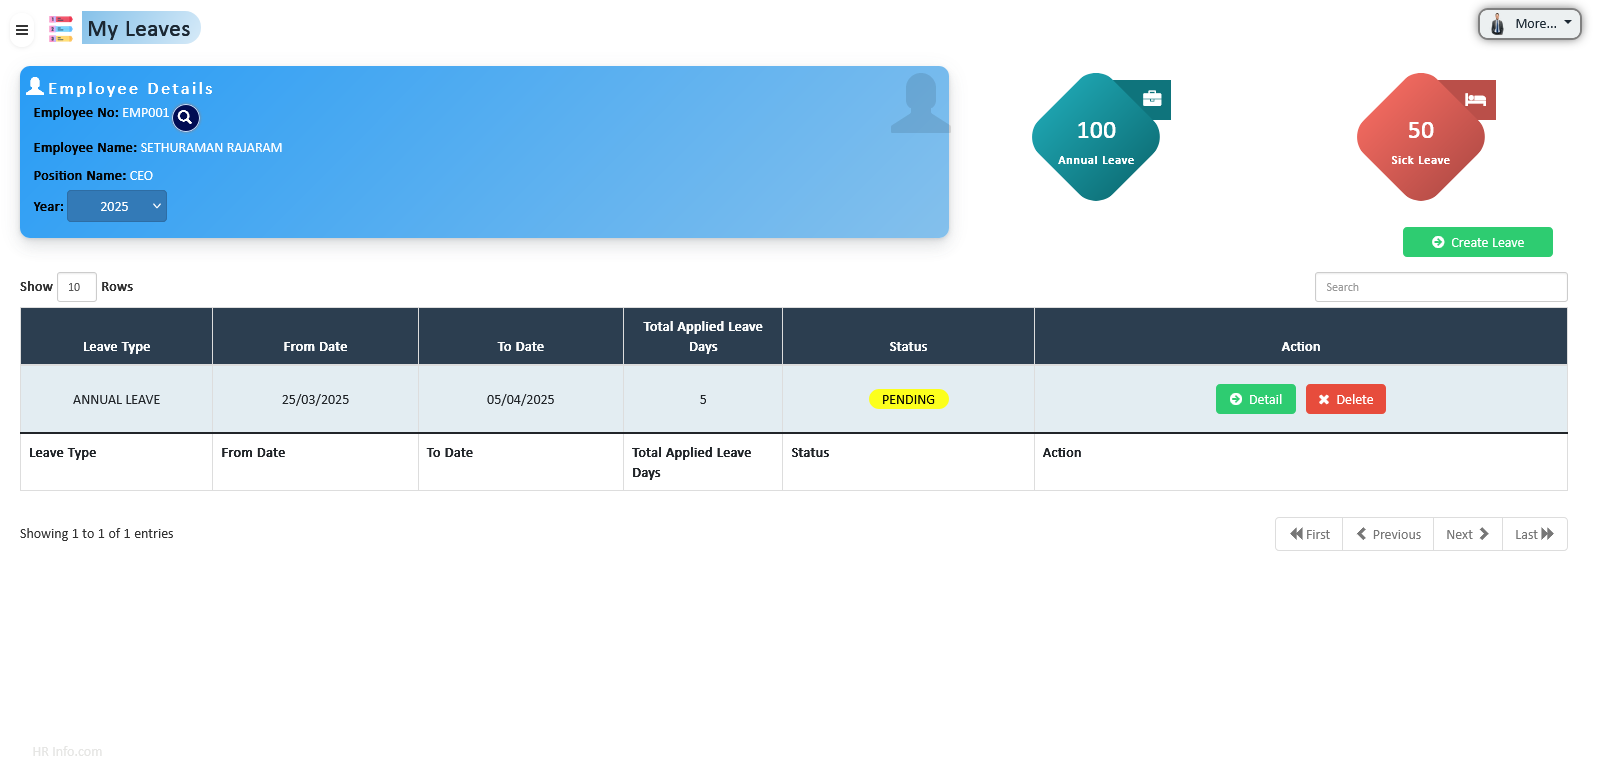Click the Search input field

[x=1440, y=287]
